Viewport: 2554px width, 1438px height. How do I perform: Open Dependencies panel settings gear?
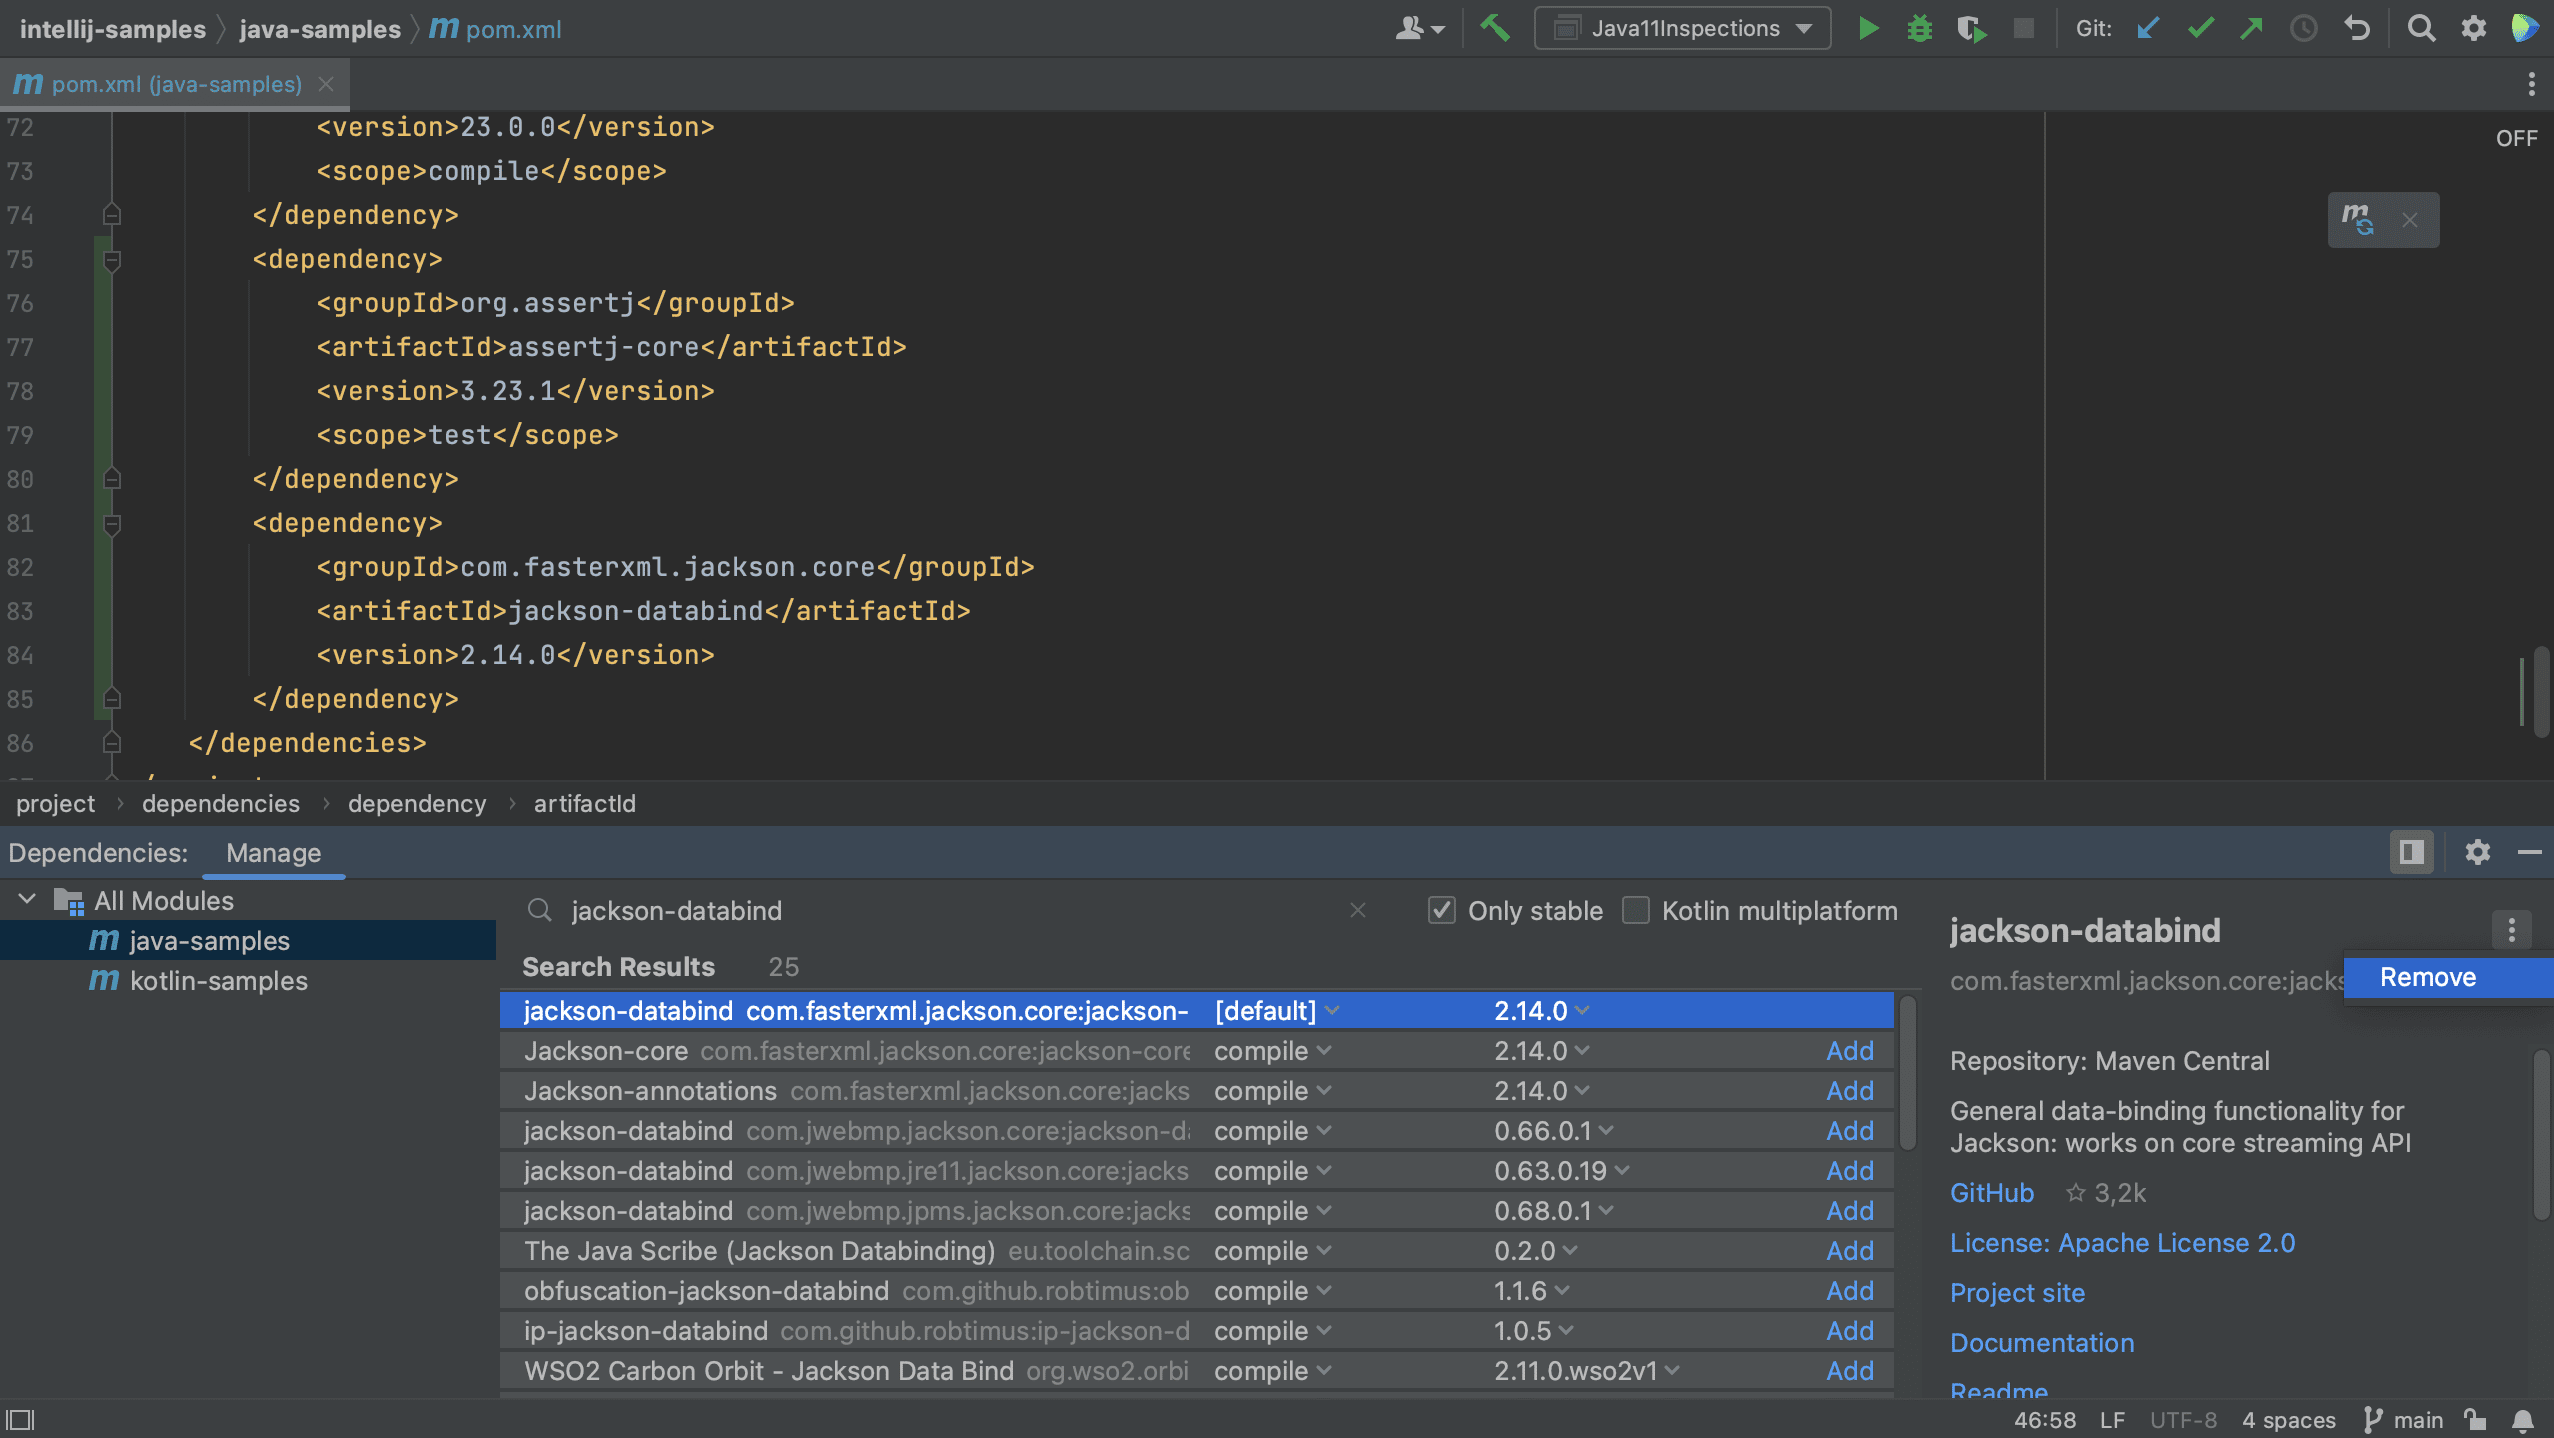click(2477, 852)
